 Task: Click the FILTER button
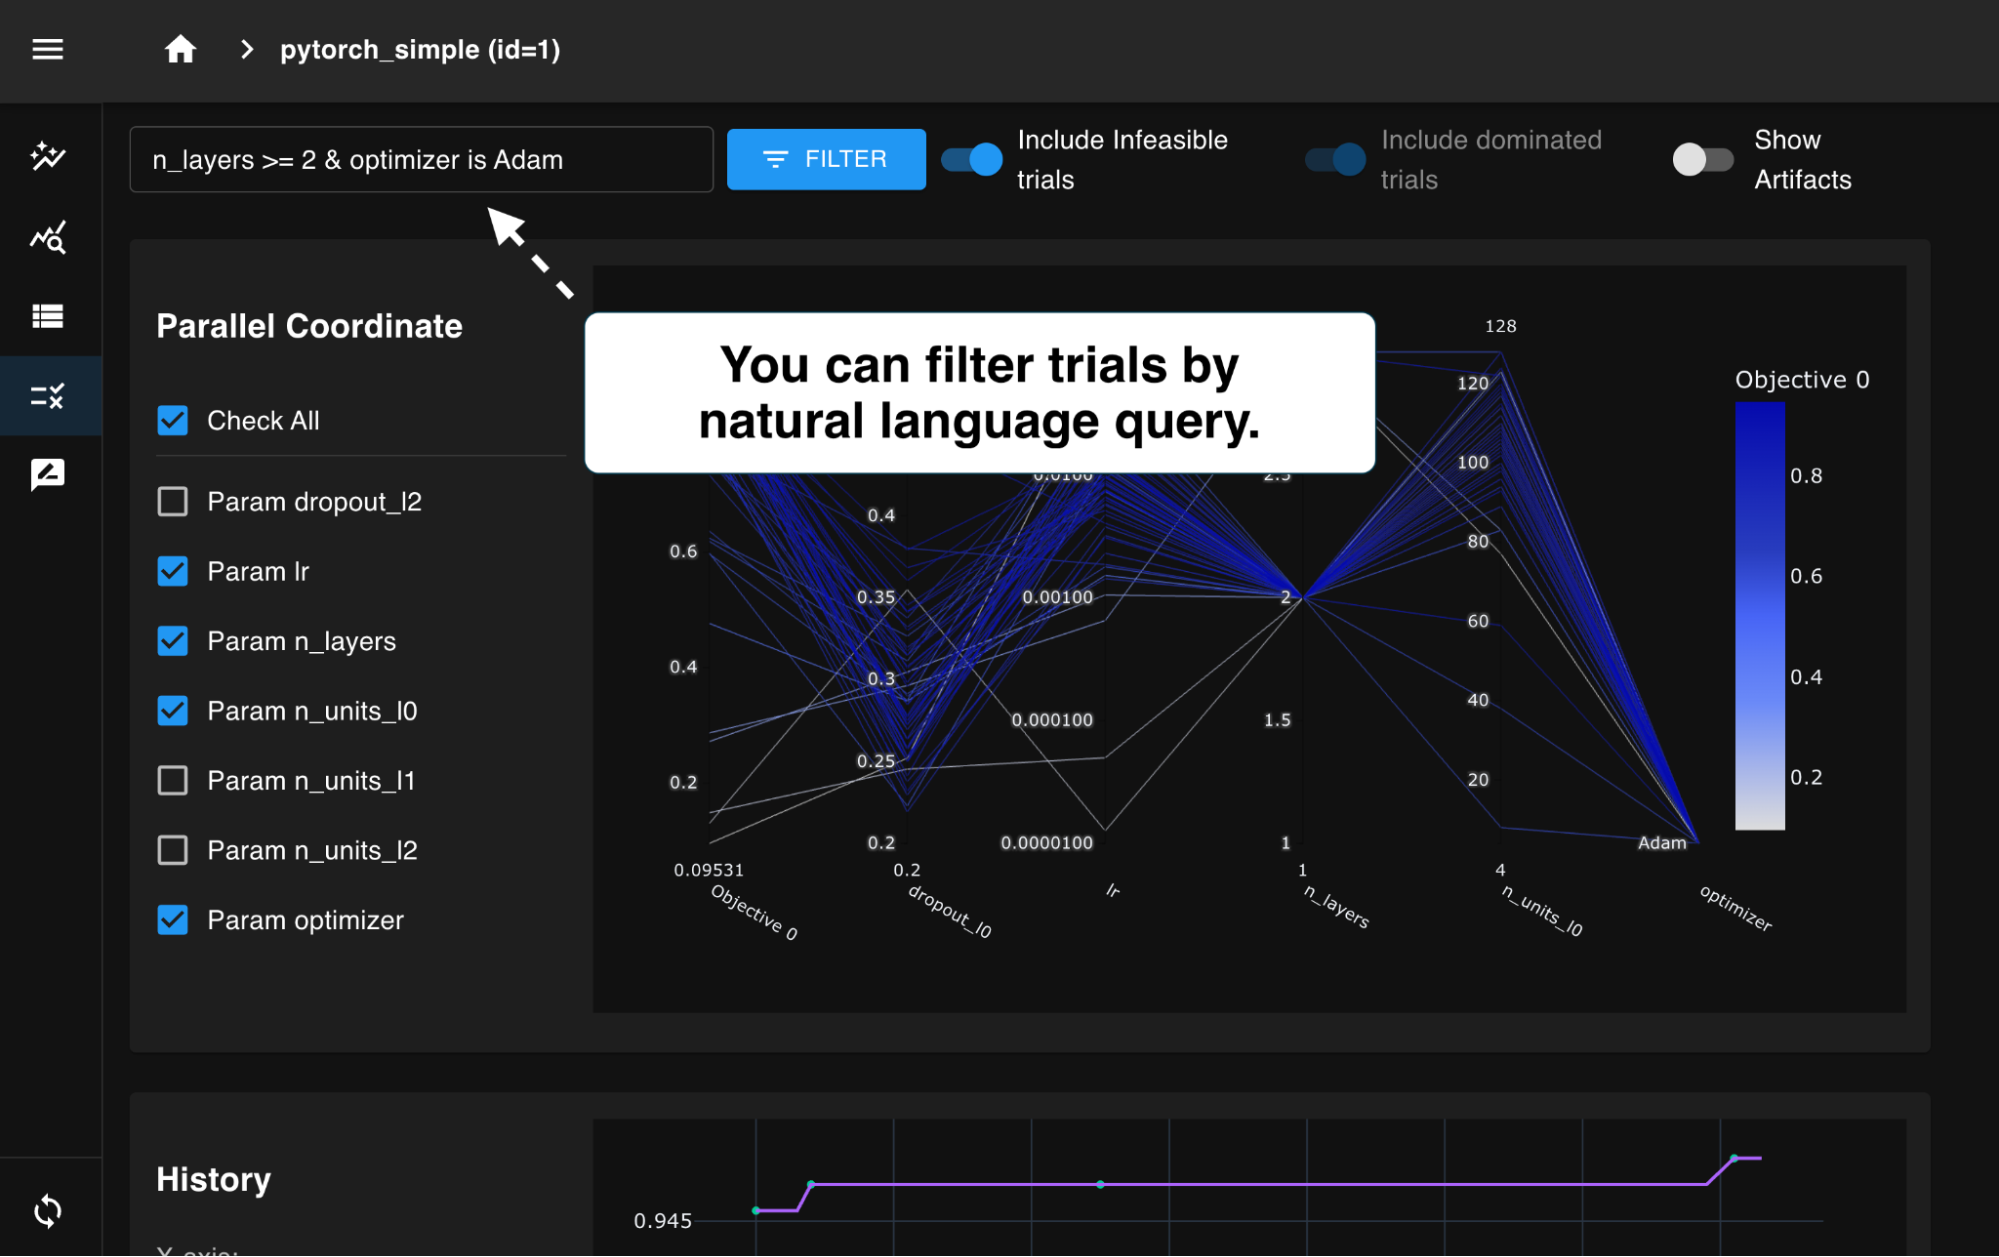pos(827,158)
